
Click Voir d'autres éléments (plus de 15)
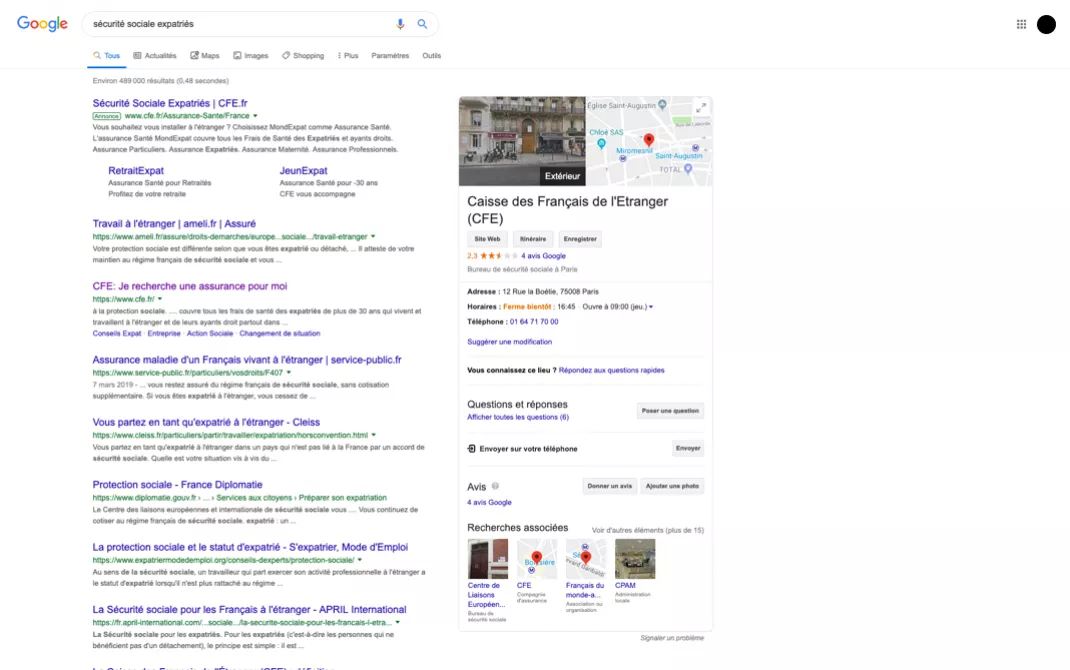point(648,530)
